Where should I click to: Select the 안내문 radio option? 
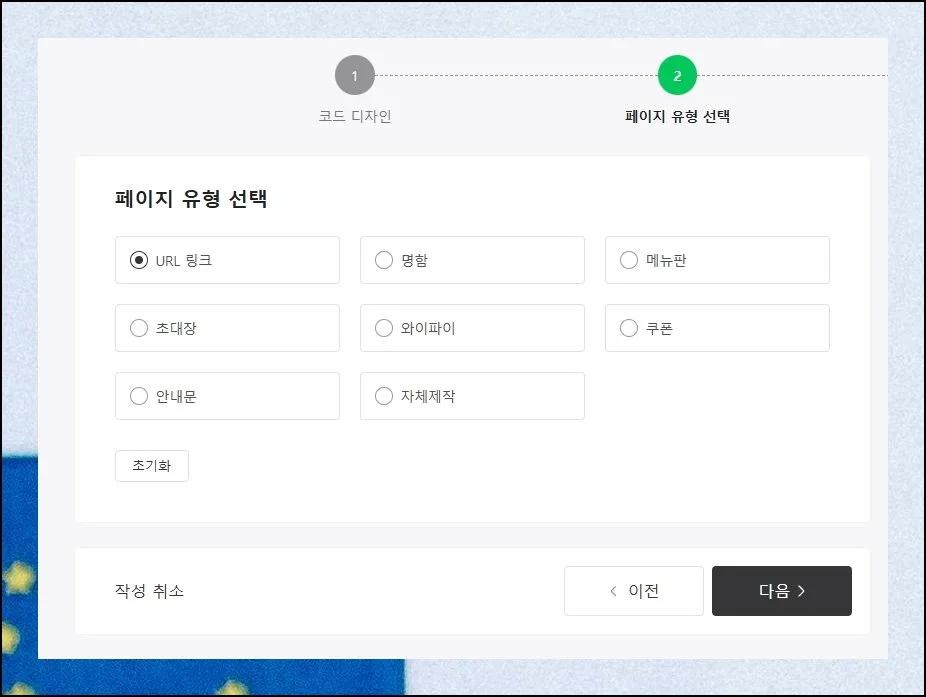coord(139,396)
